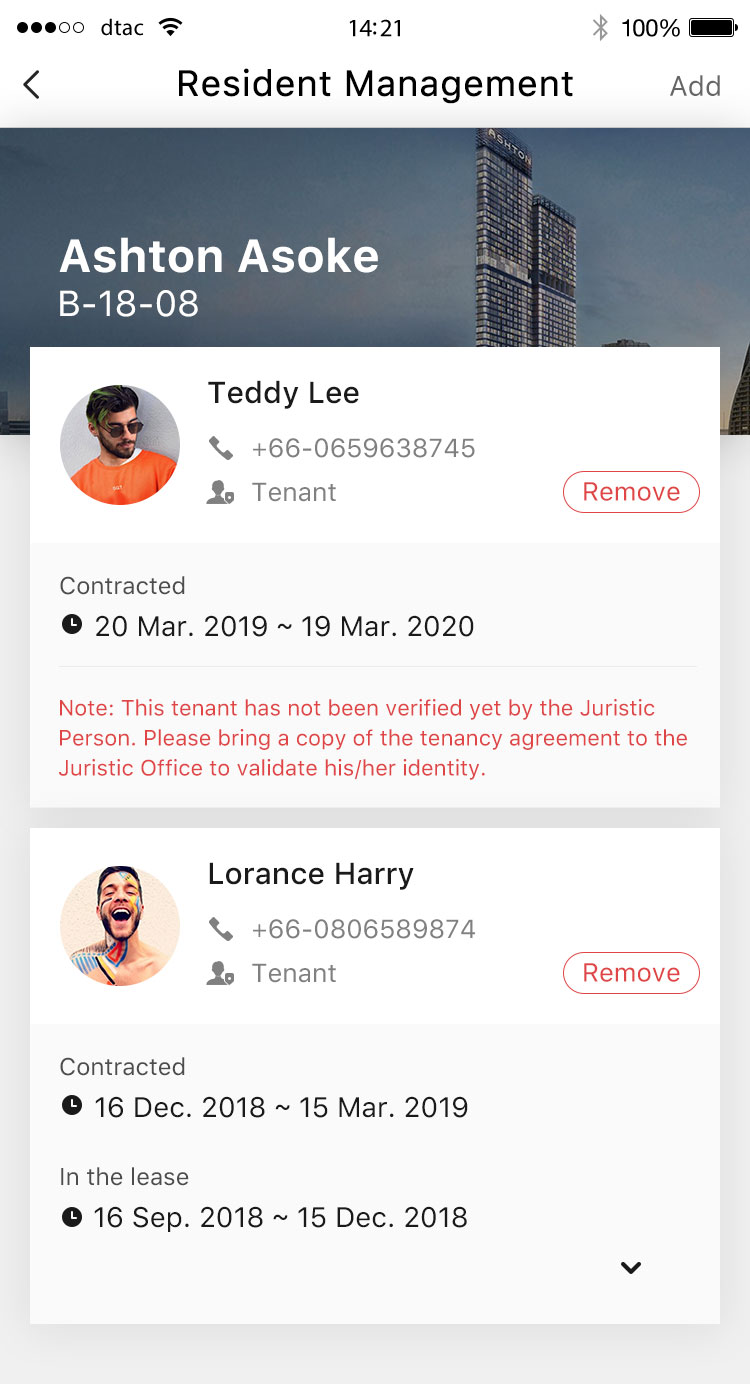Image resolution: width=750 pixels, height=1384 pixels.
Task: Tap phone icon beside Teddy Lee's number
Action: [221, 448]
